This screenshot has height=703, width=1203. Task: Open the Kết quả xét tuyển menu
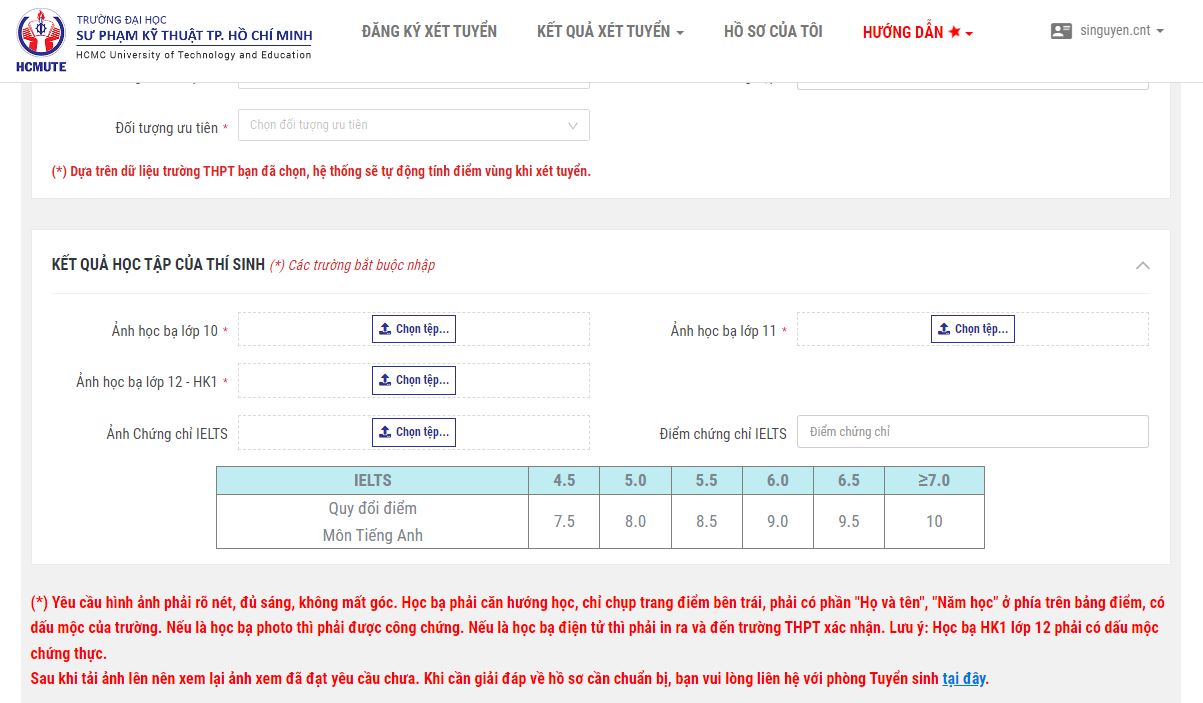(610, 32)
